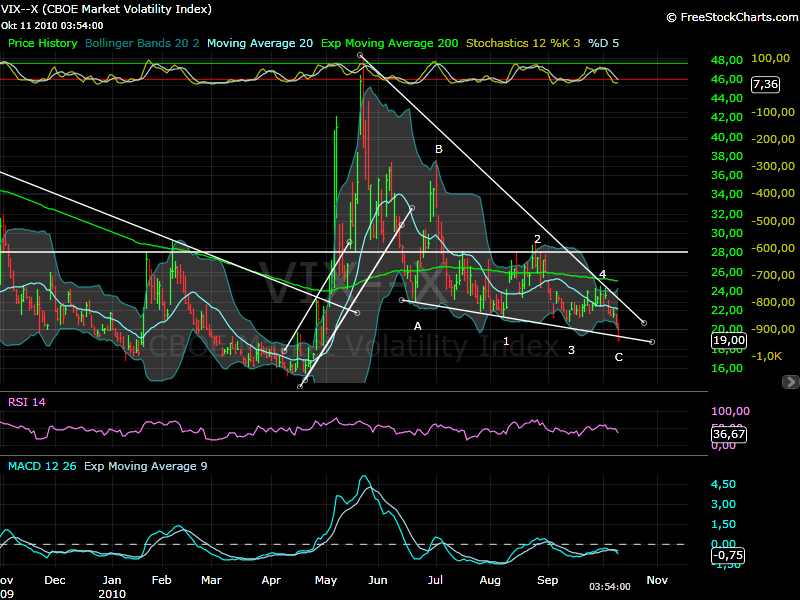
Task: Click the stochastic value box 7,36
Action: [765, 84]
